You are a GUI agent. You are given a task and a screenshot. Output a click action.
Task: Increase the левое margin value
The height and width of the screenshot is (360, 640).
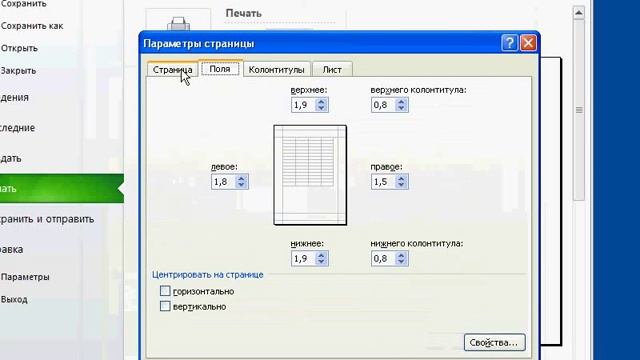(241, 178)
